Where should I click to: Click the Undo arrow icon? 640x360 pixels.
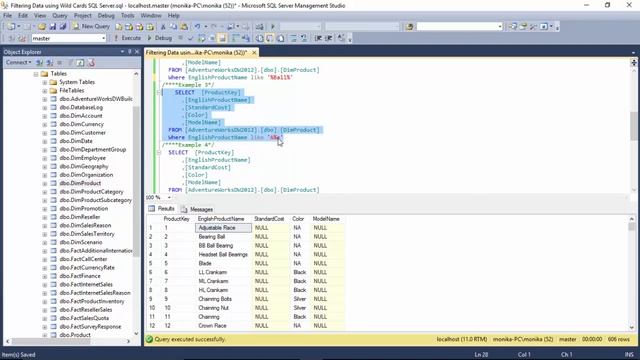point(198,27)
